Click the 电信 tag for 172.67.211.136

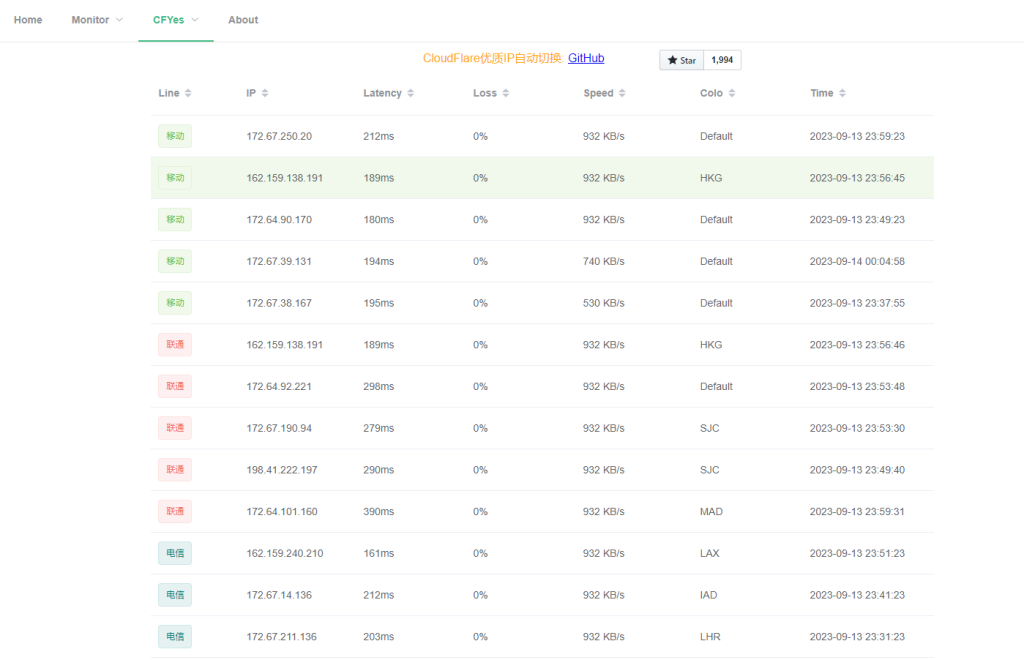(175, 637)
